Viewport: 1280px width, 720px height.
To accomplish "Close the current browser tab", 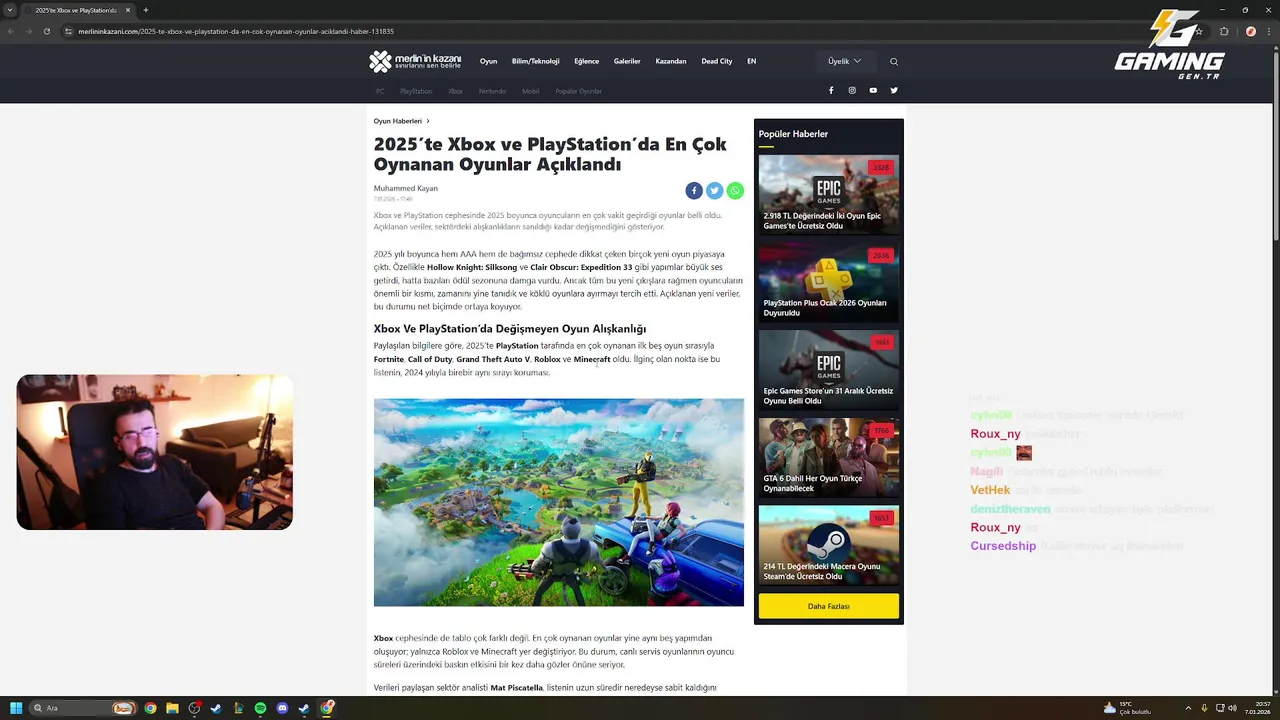I will point(128,10).
